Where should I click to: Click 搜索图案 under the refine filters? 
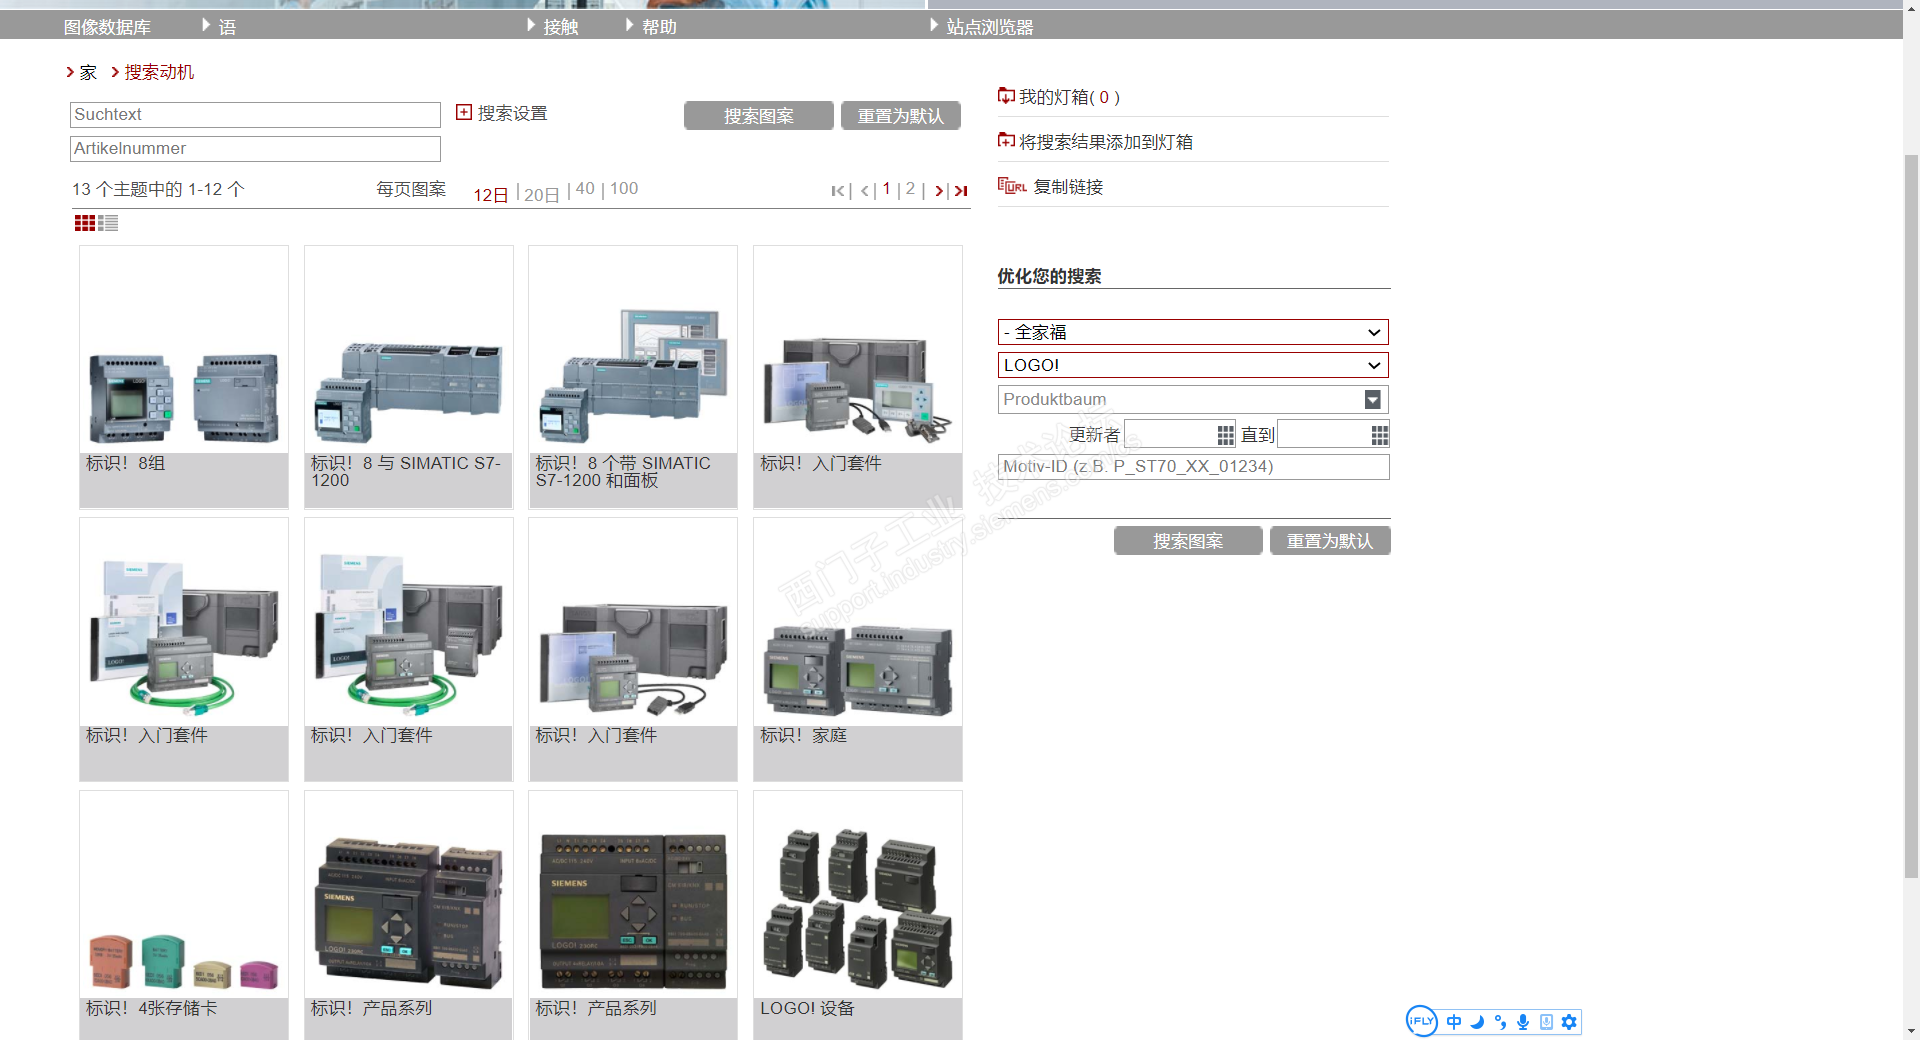pyautogui.click(x=1188, y=541)
